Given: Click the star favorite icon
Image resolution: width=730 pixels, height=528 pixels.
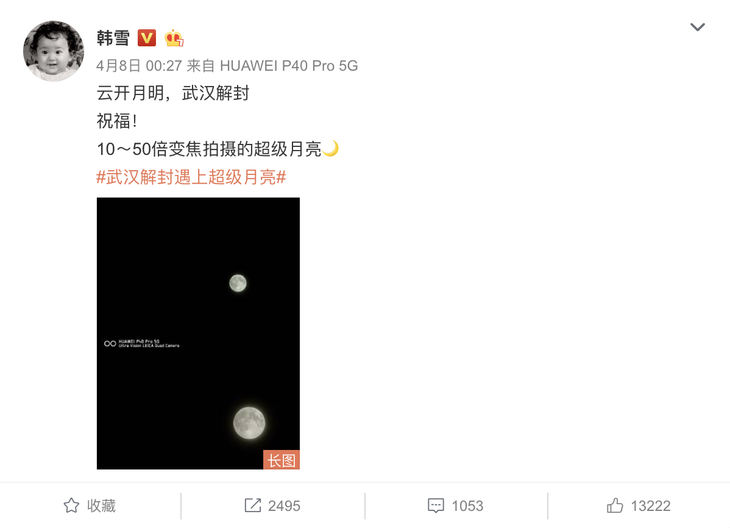Looking at the screenshot, I should [x=71, y=505].
